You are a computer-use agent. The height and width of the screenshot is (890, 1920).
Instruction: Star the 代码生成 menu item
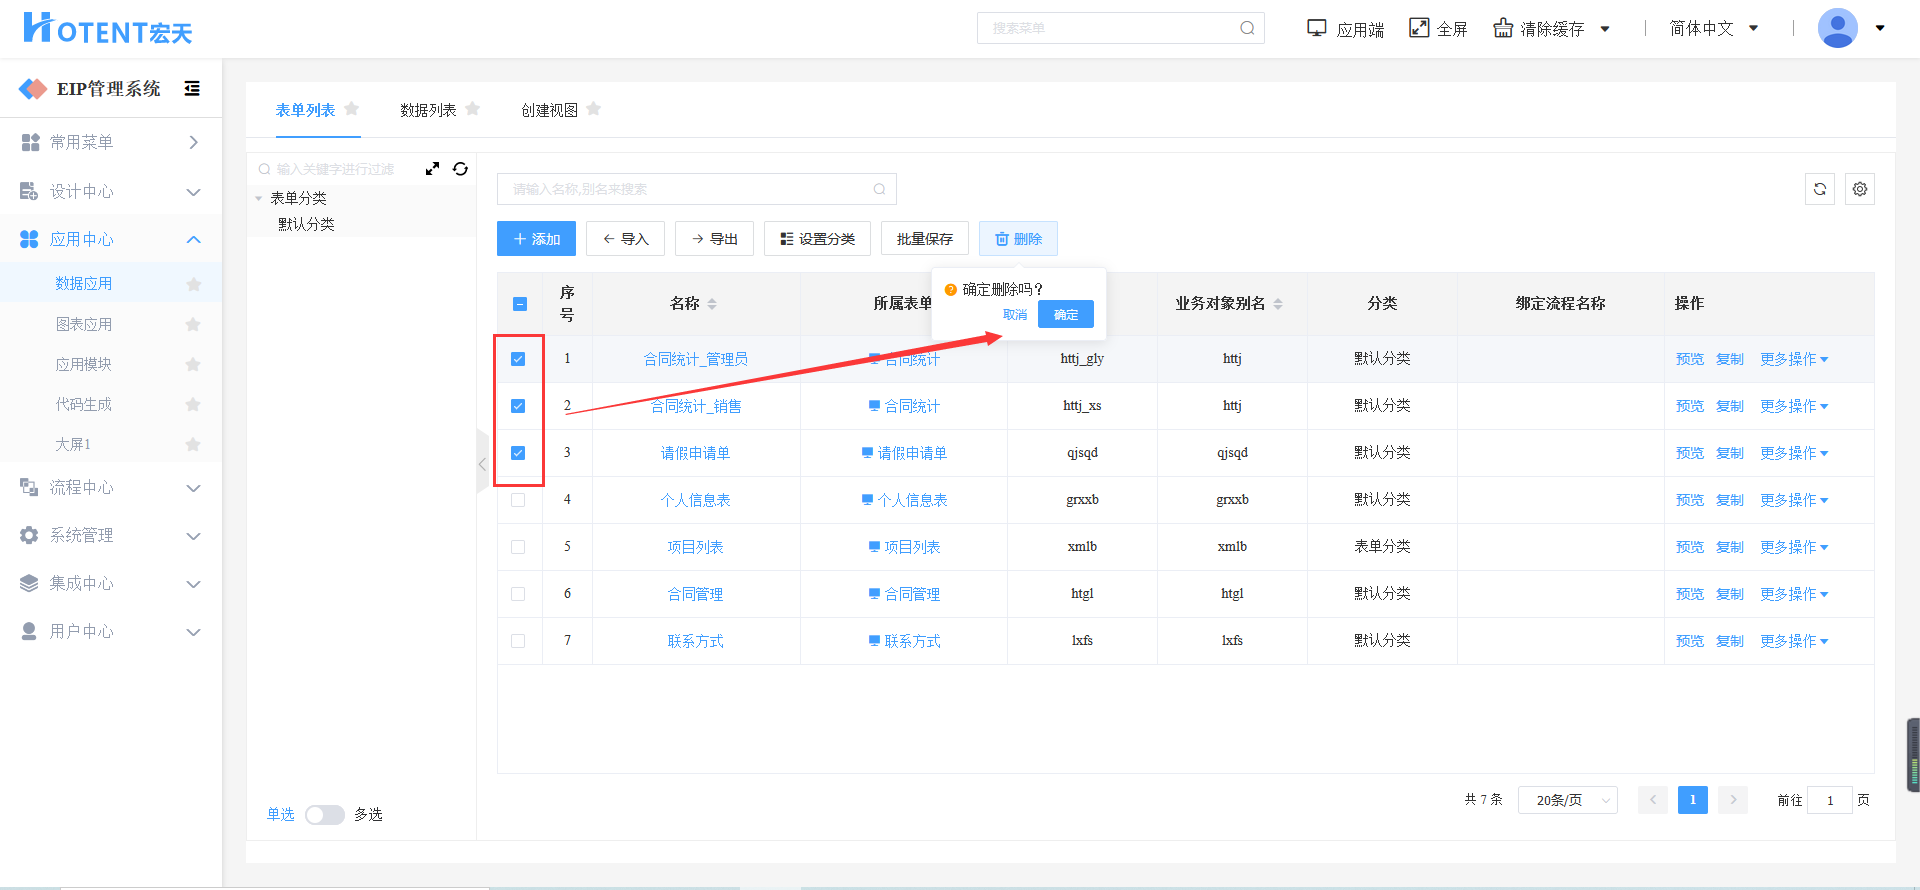(194, 404)
